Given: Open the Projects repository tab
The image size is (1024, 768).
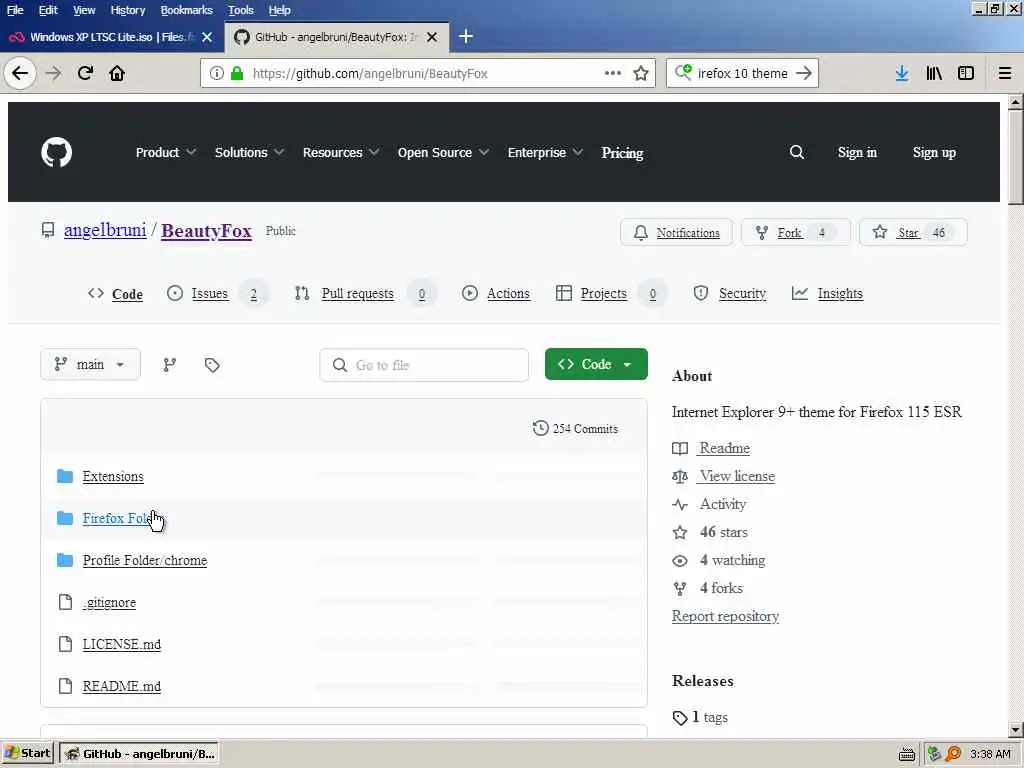Looking at the screenshot, I should coord(611,293).
